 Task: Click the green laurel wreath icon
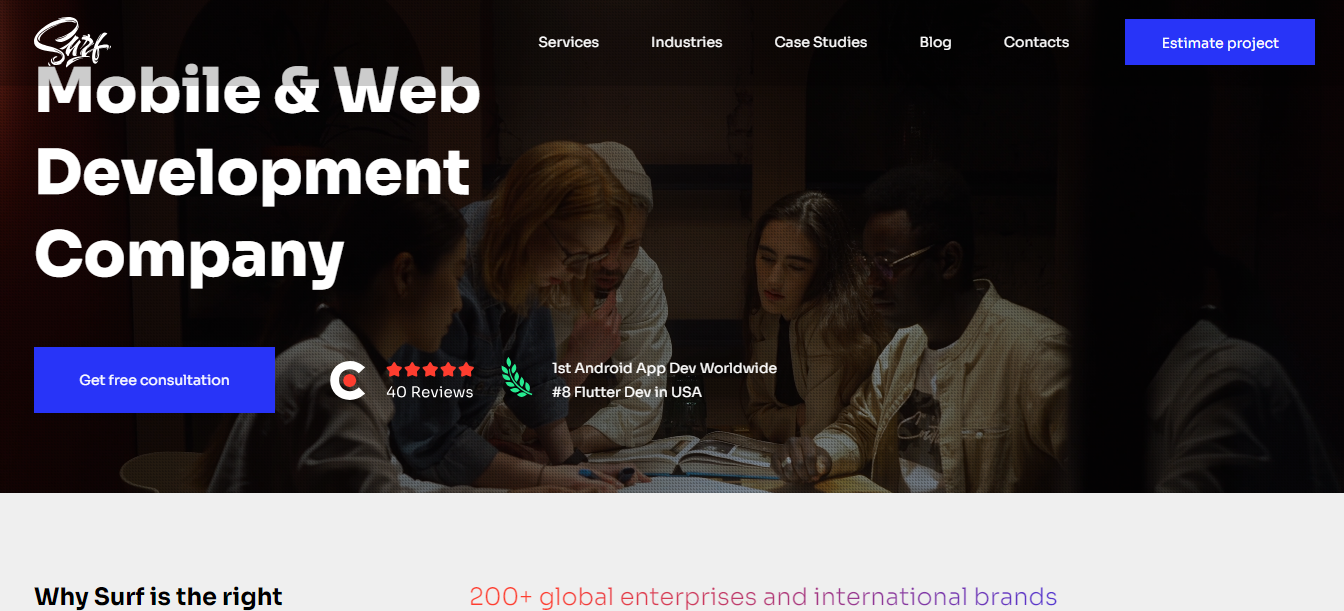coord(517,378)
